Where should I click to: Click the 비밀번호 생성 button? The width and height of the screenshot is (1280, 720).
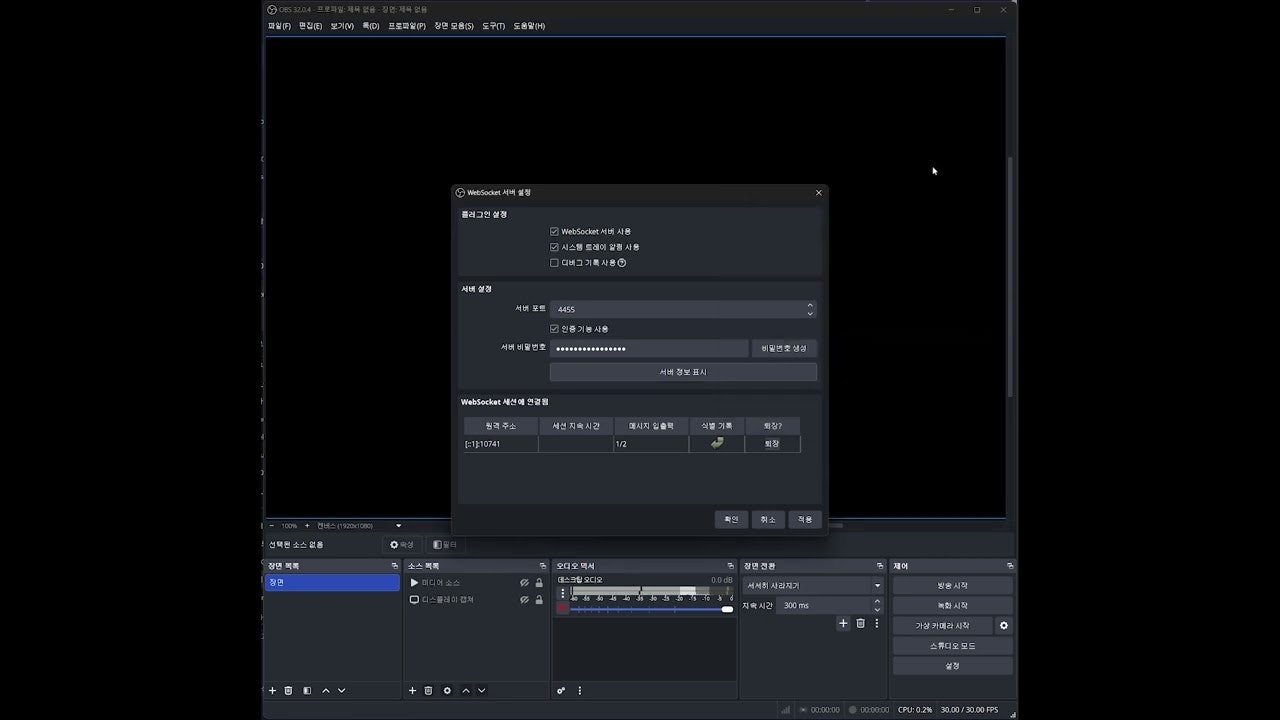(x=783, y=348)
